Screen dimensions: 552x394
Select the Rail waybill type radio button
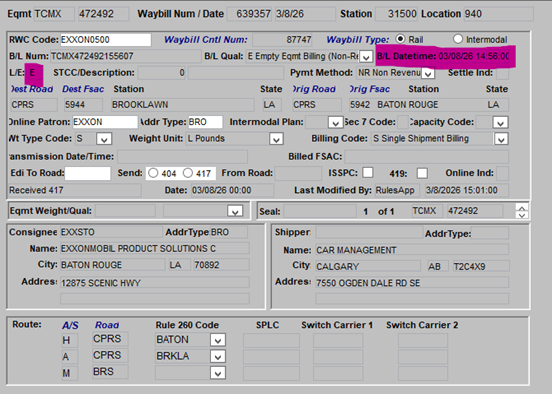[400, 39]
